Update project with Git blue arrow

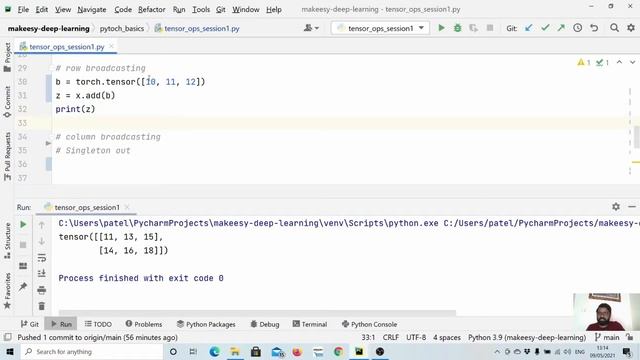529,28
